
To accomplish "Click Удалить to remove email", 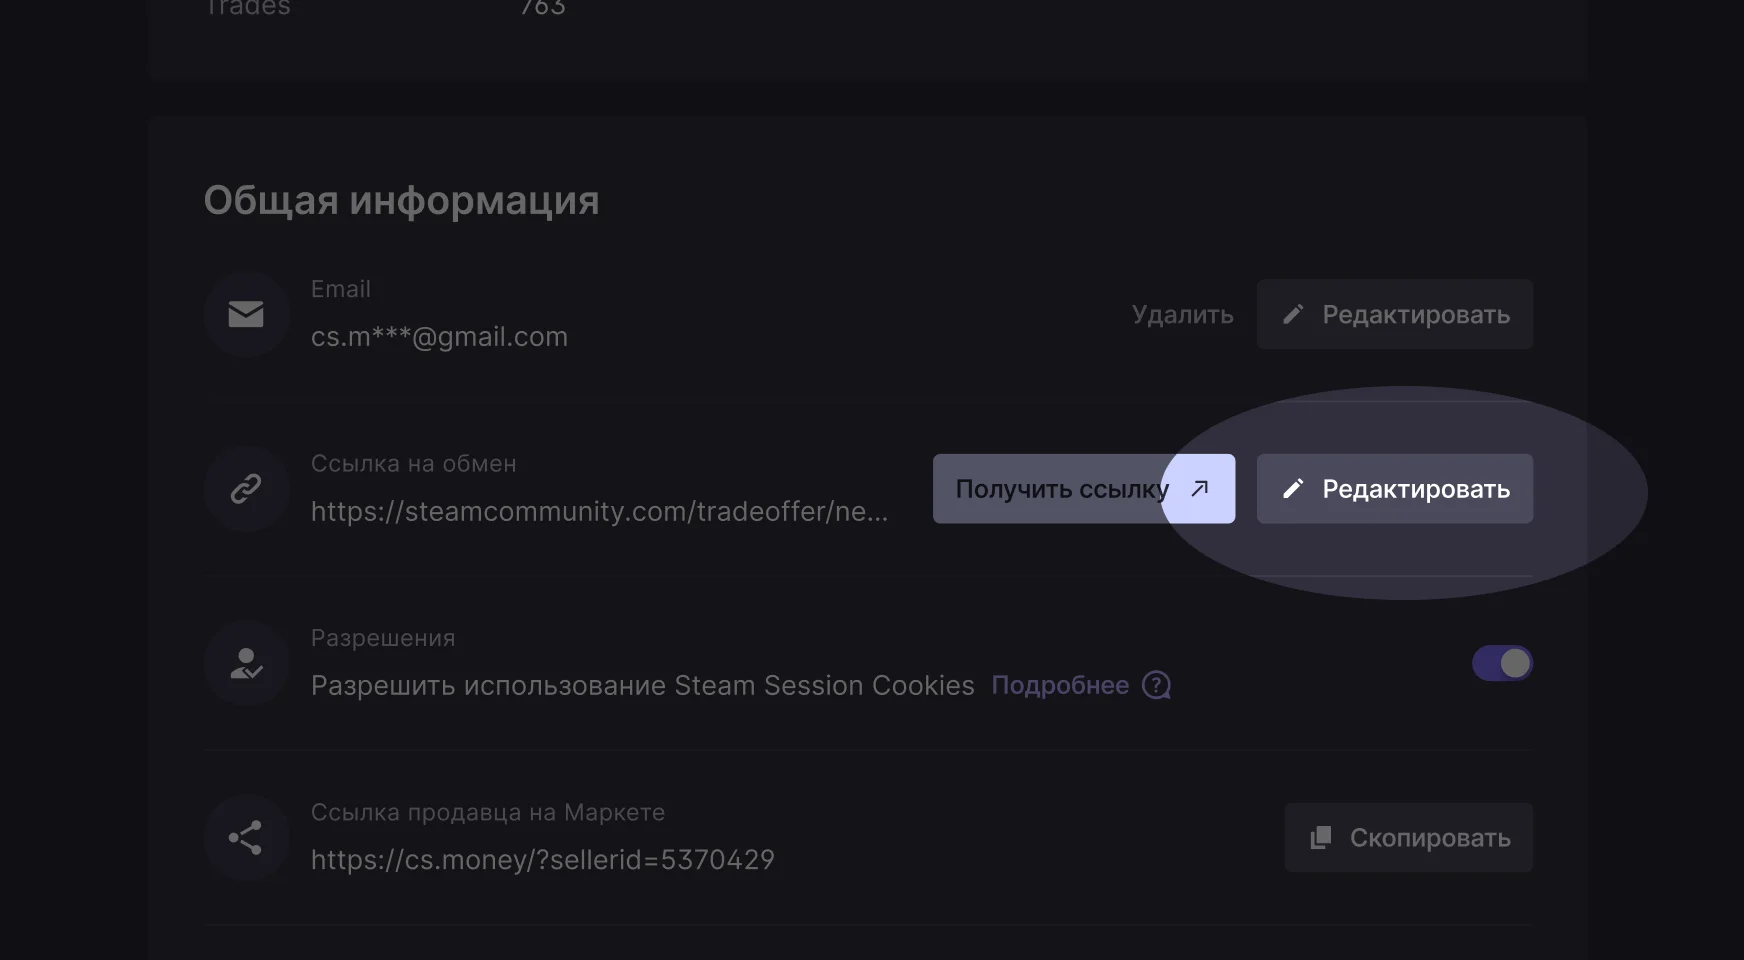I will point(1182,314).
